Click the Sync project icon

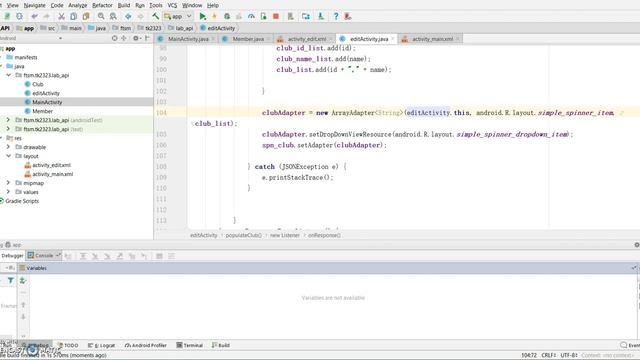point(19,16)
